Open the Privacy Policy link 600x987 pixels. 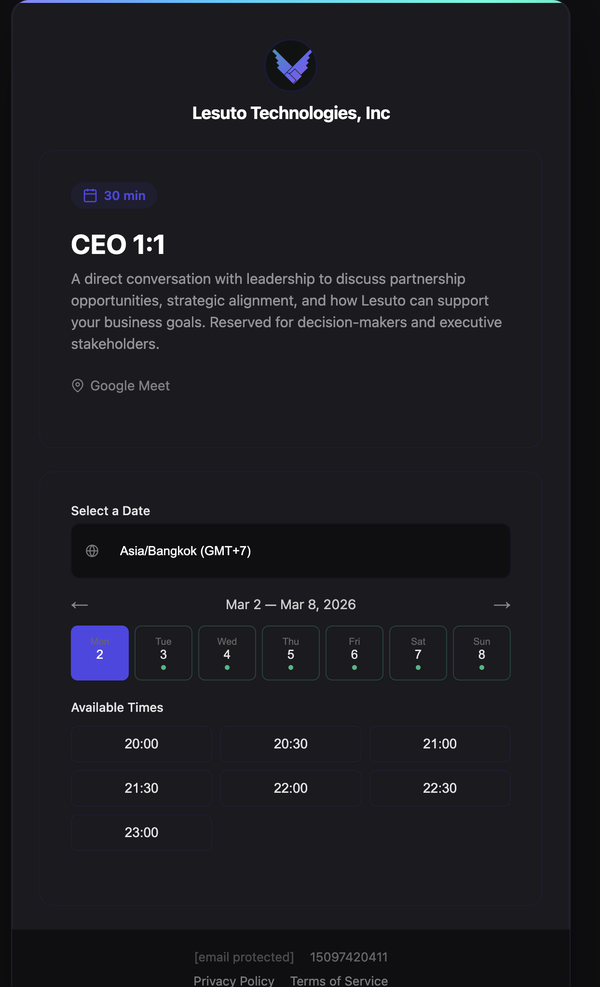234,981
